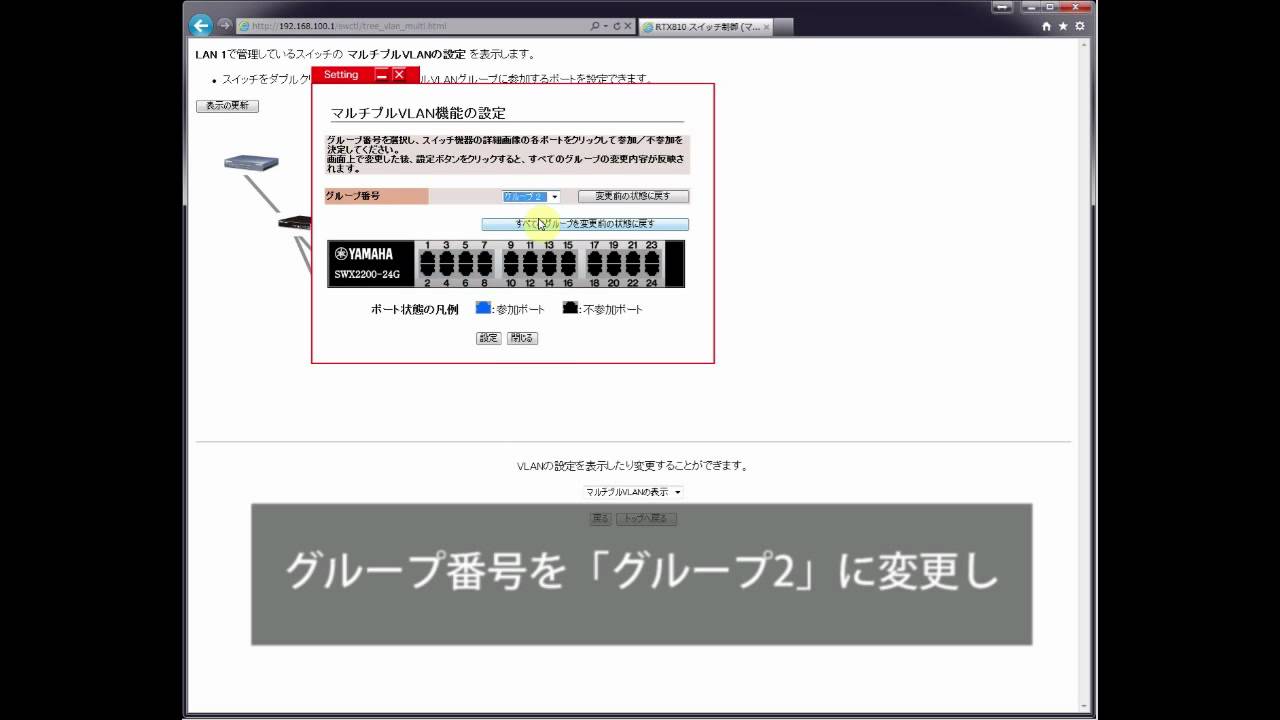Click the 閉じる button in the dialog
The height and width of the screenshot is (720, 1280).
point(522,338)
